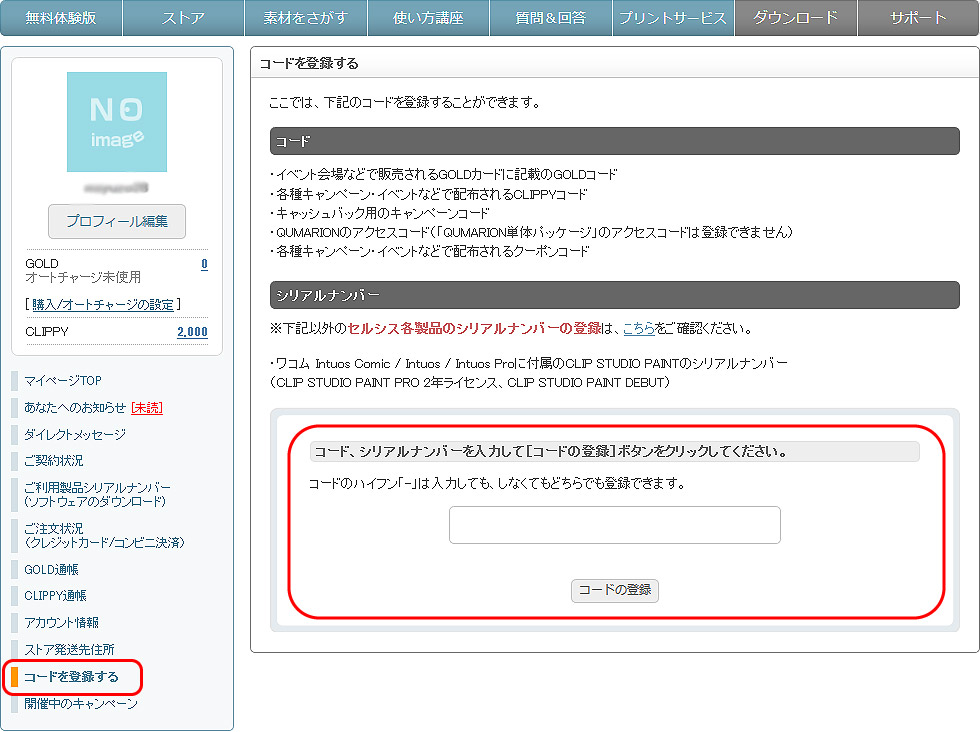Click the コード section header bar

click(615, 141)
